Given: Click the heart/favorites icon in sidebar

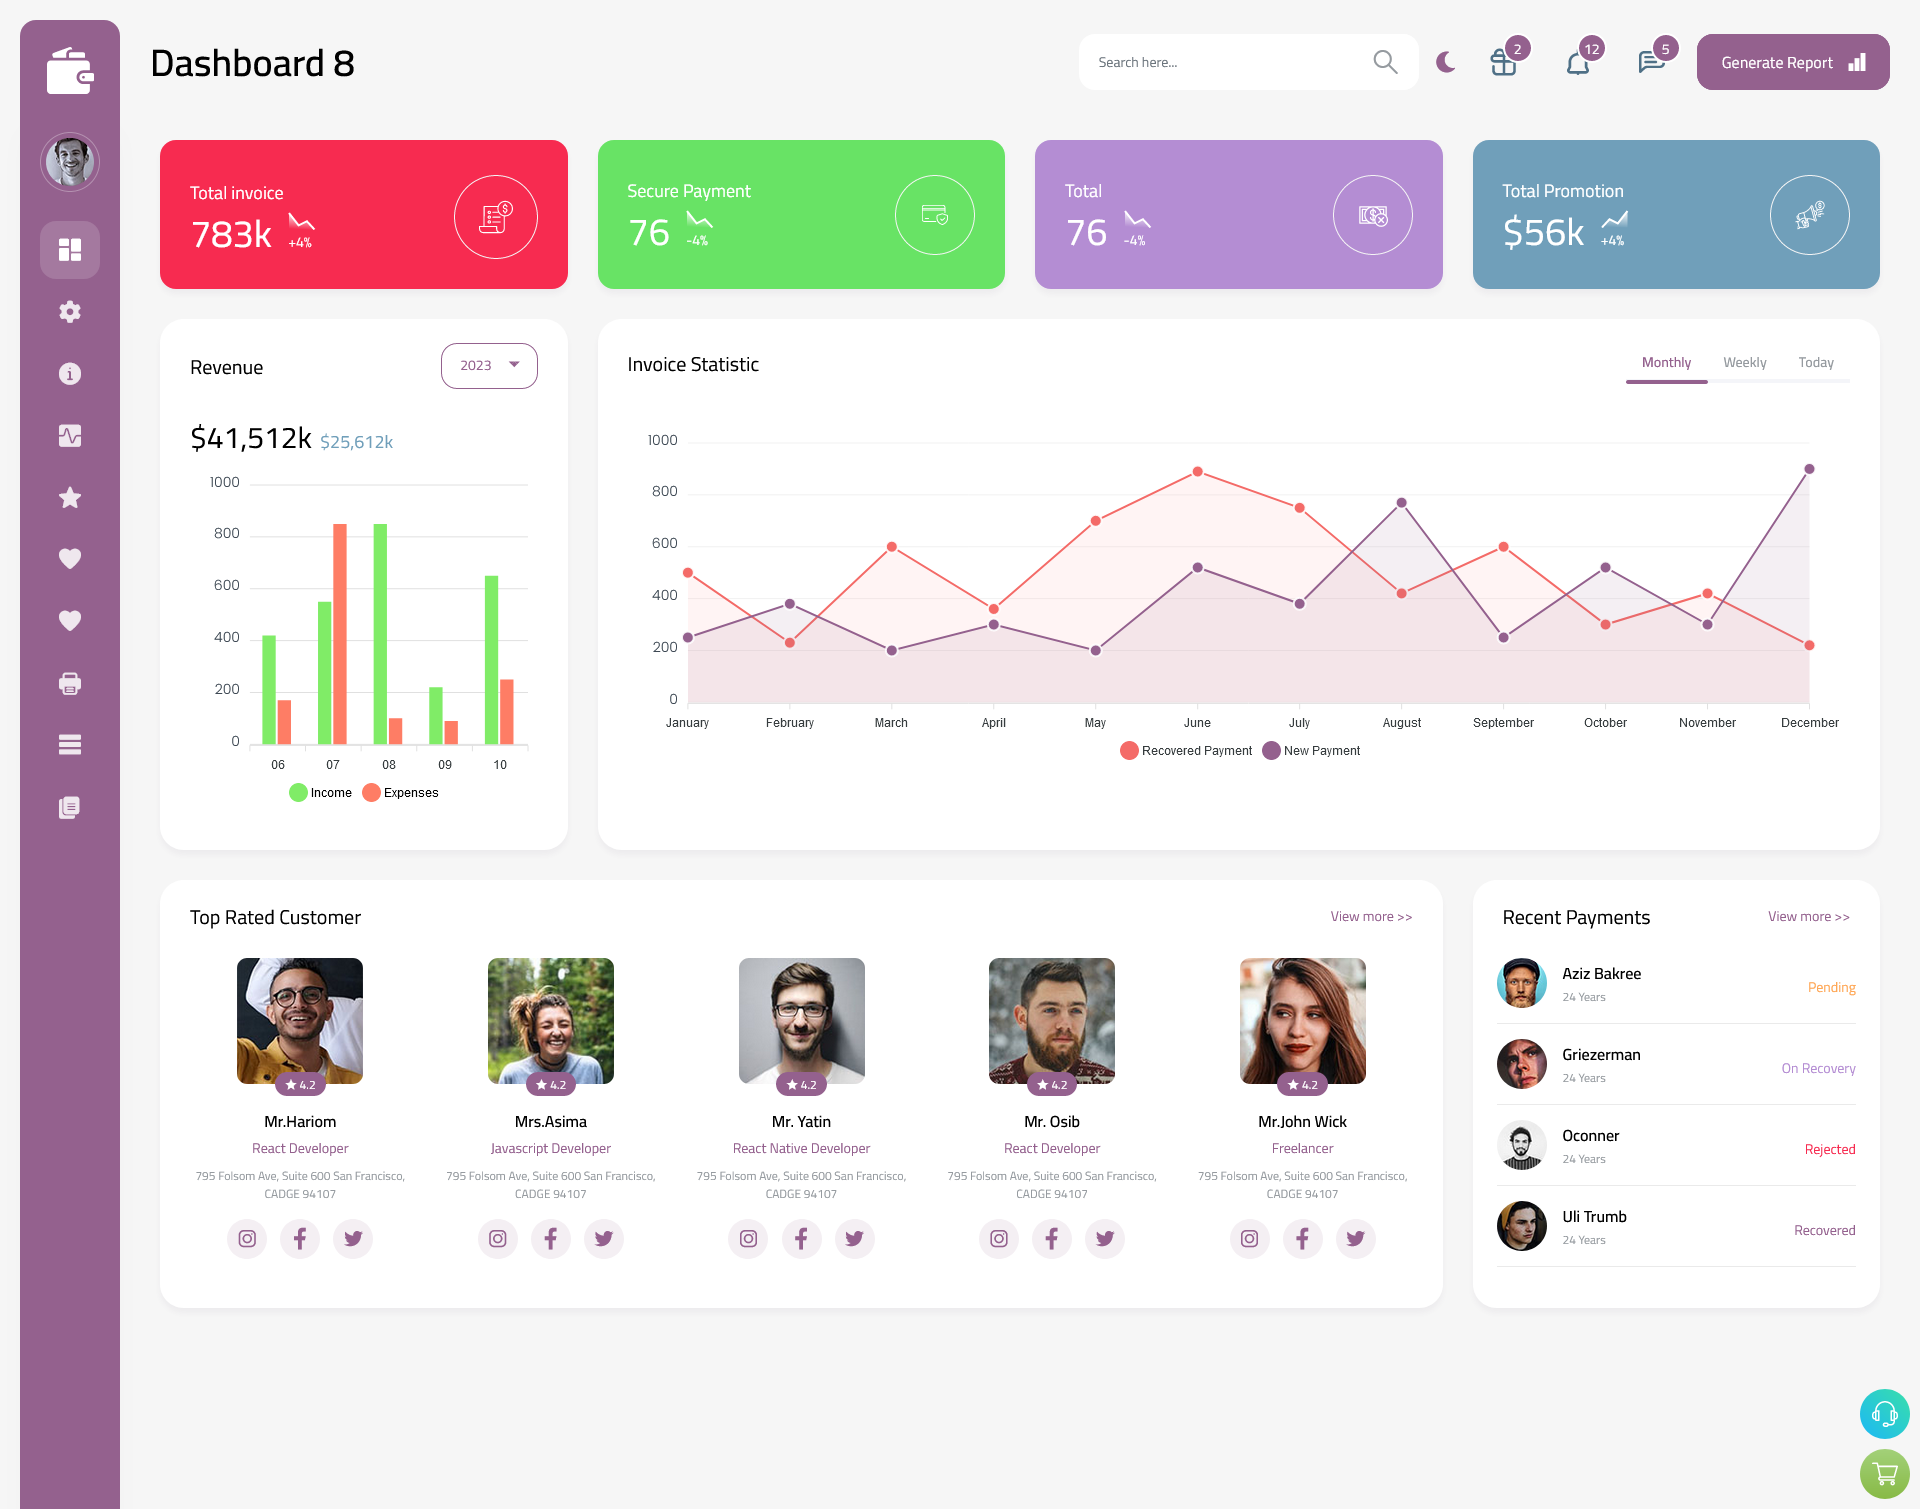Looking at the screenshot, I should point(70,558).
